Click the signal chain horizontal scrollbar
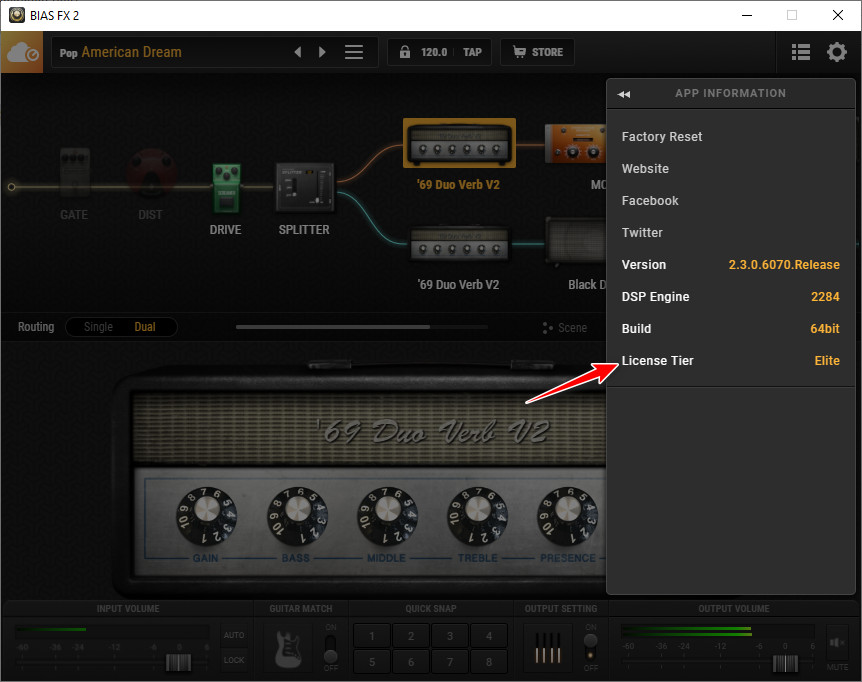The image size is (862, 682). click(333, 327)
